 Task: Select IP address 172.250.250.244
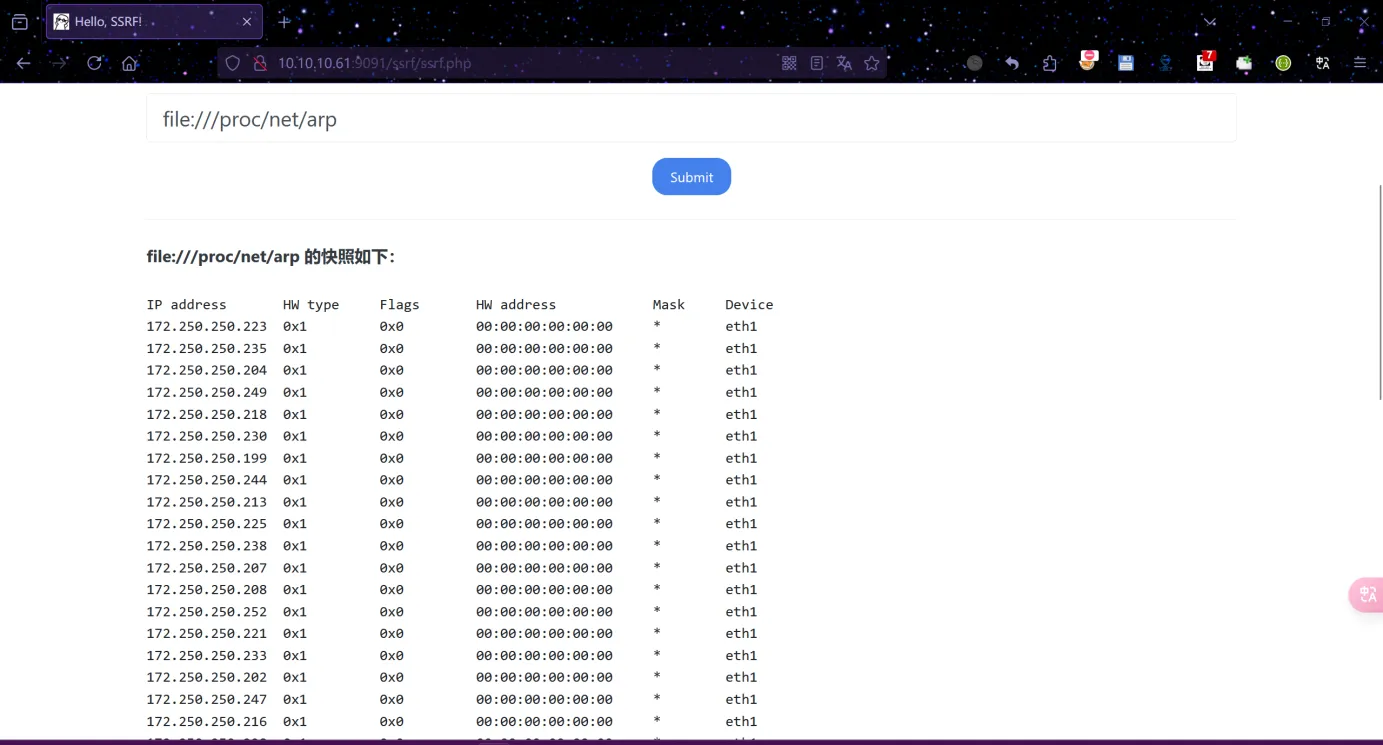coord(207,480)
